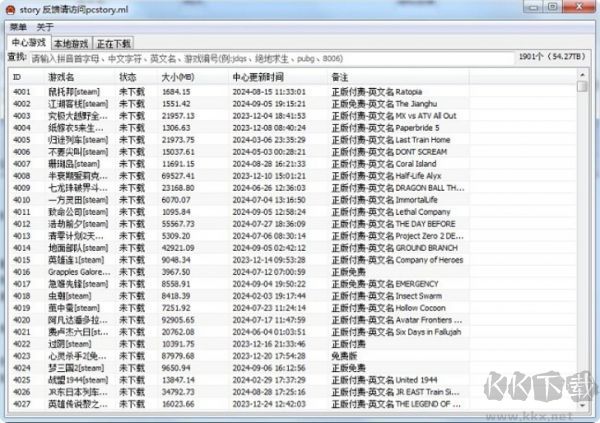Select game Grapples Galore
The image size is (600, 423).
pos(79,272)
